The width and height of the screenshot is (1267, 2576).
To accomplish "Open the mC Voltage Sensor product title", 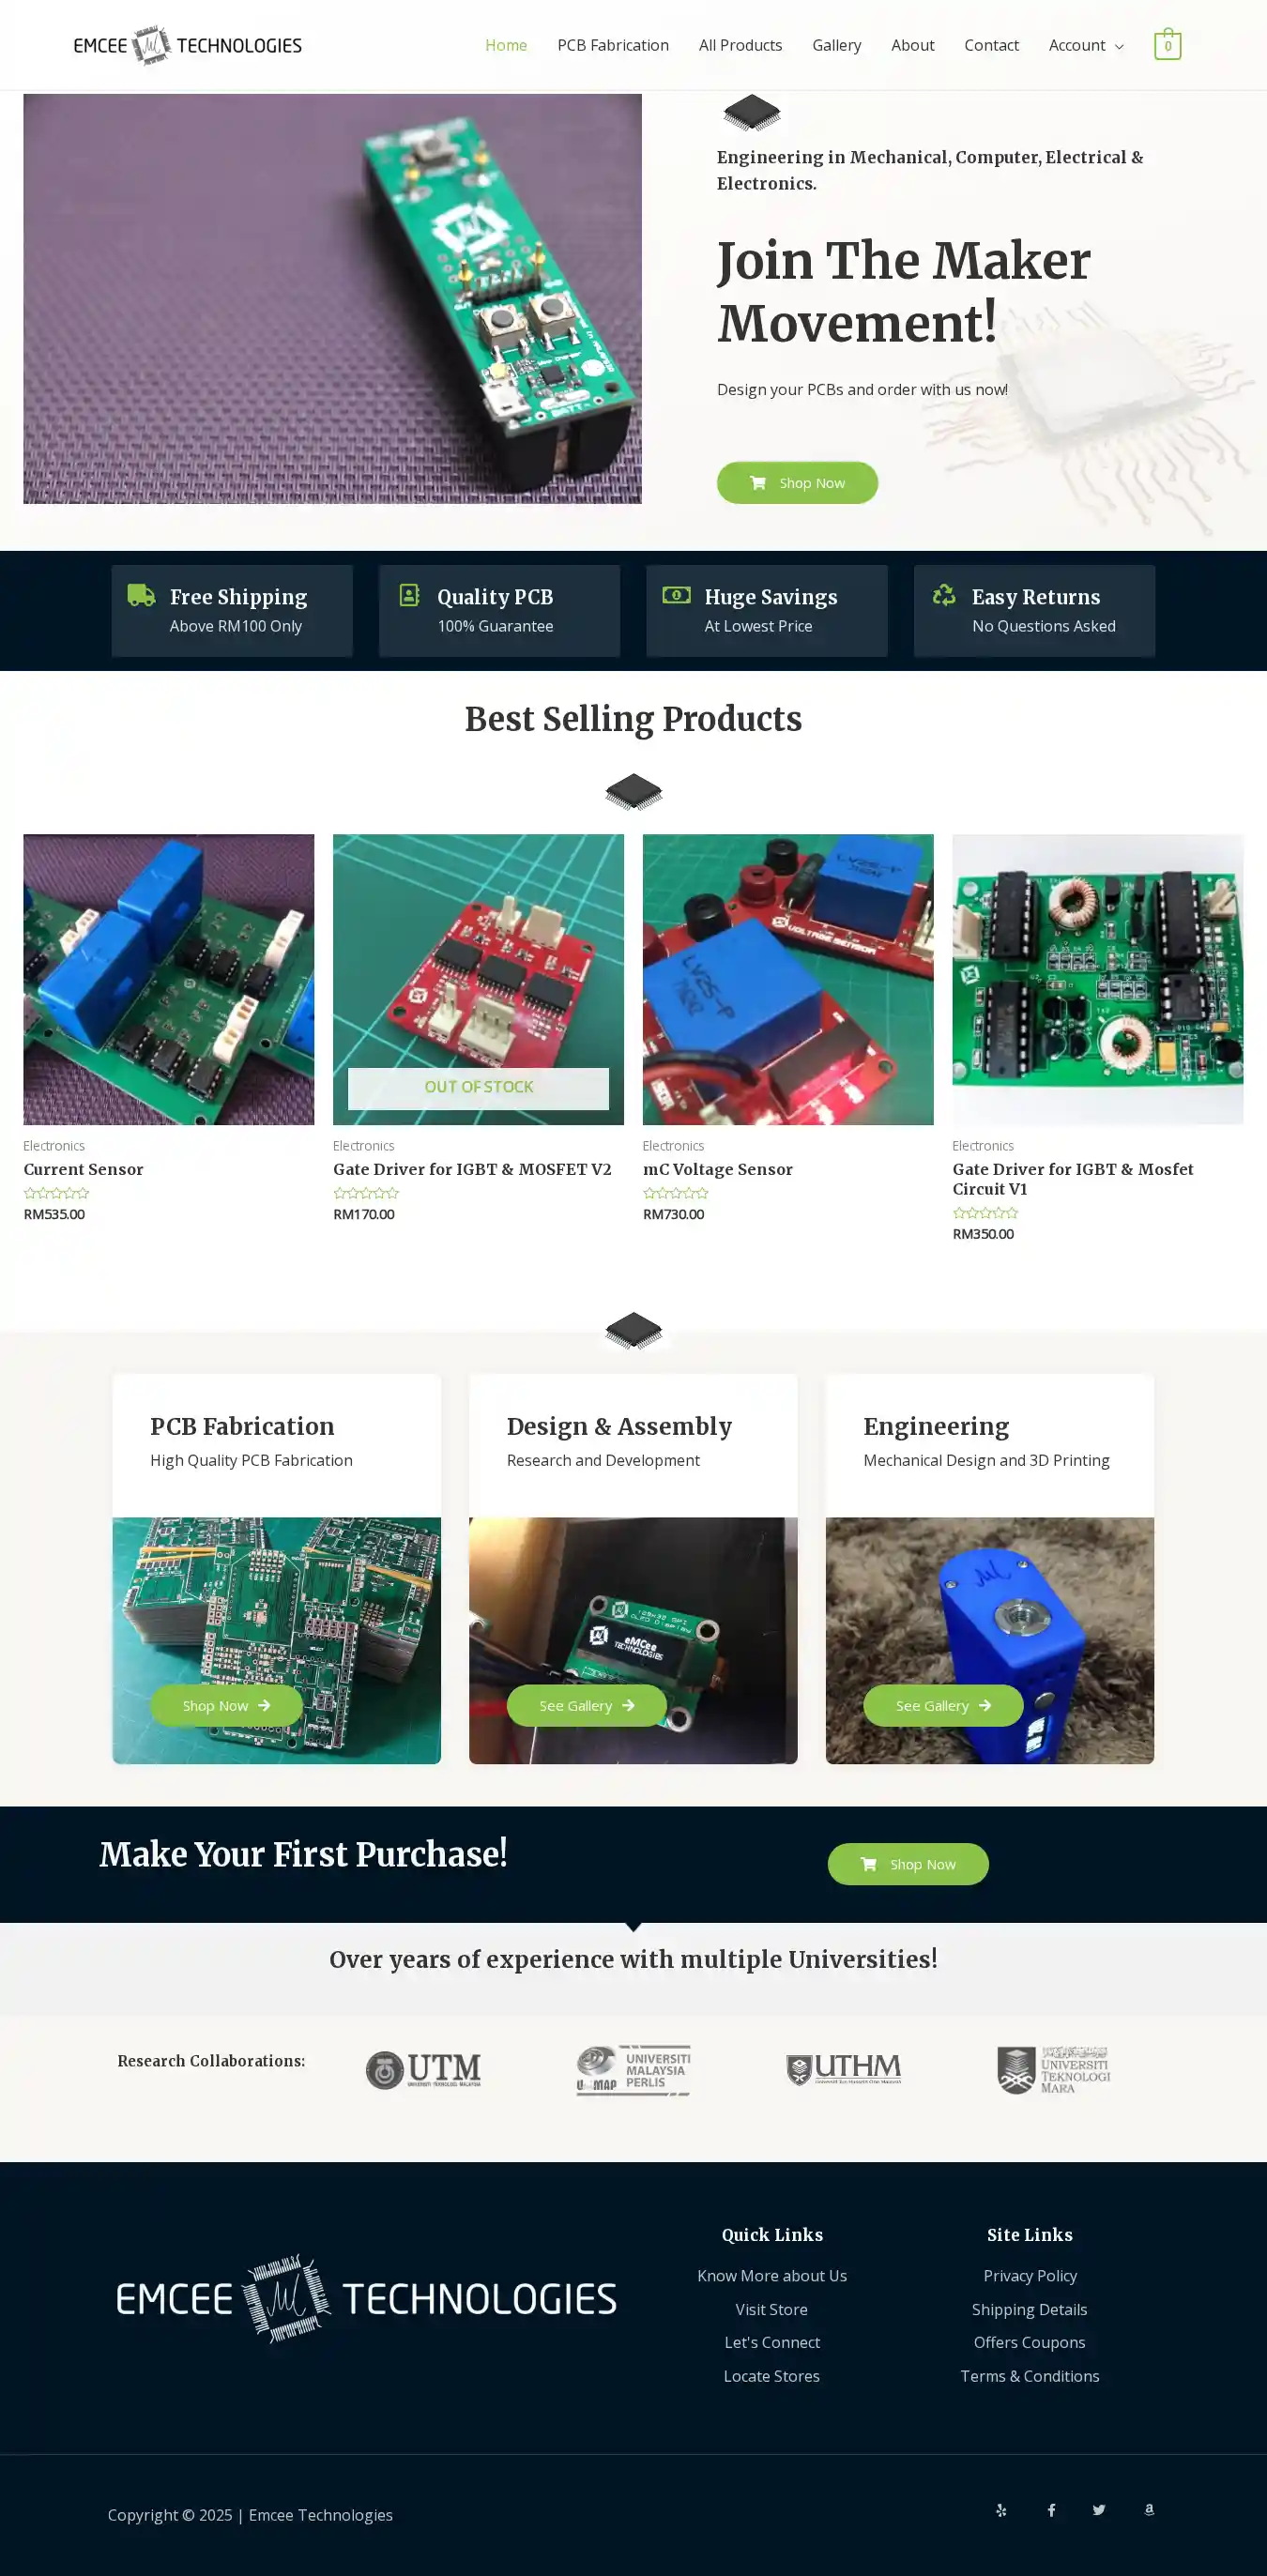I will pos(718,1169).
